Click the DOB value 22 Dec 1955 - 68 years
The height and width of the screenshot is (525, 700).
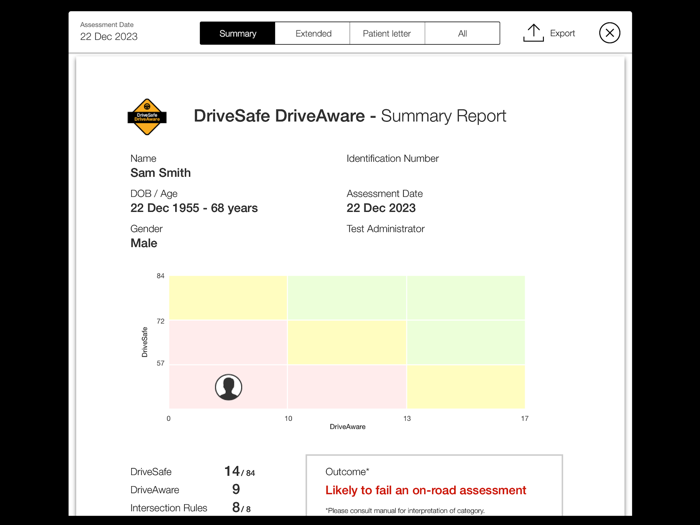coord(194,208)
